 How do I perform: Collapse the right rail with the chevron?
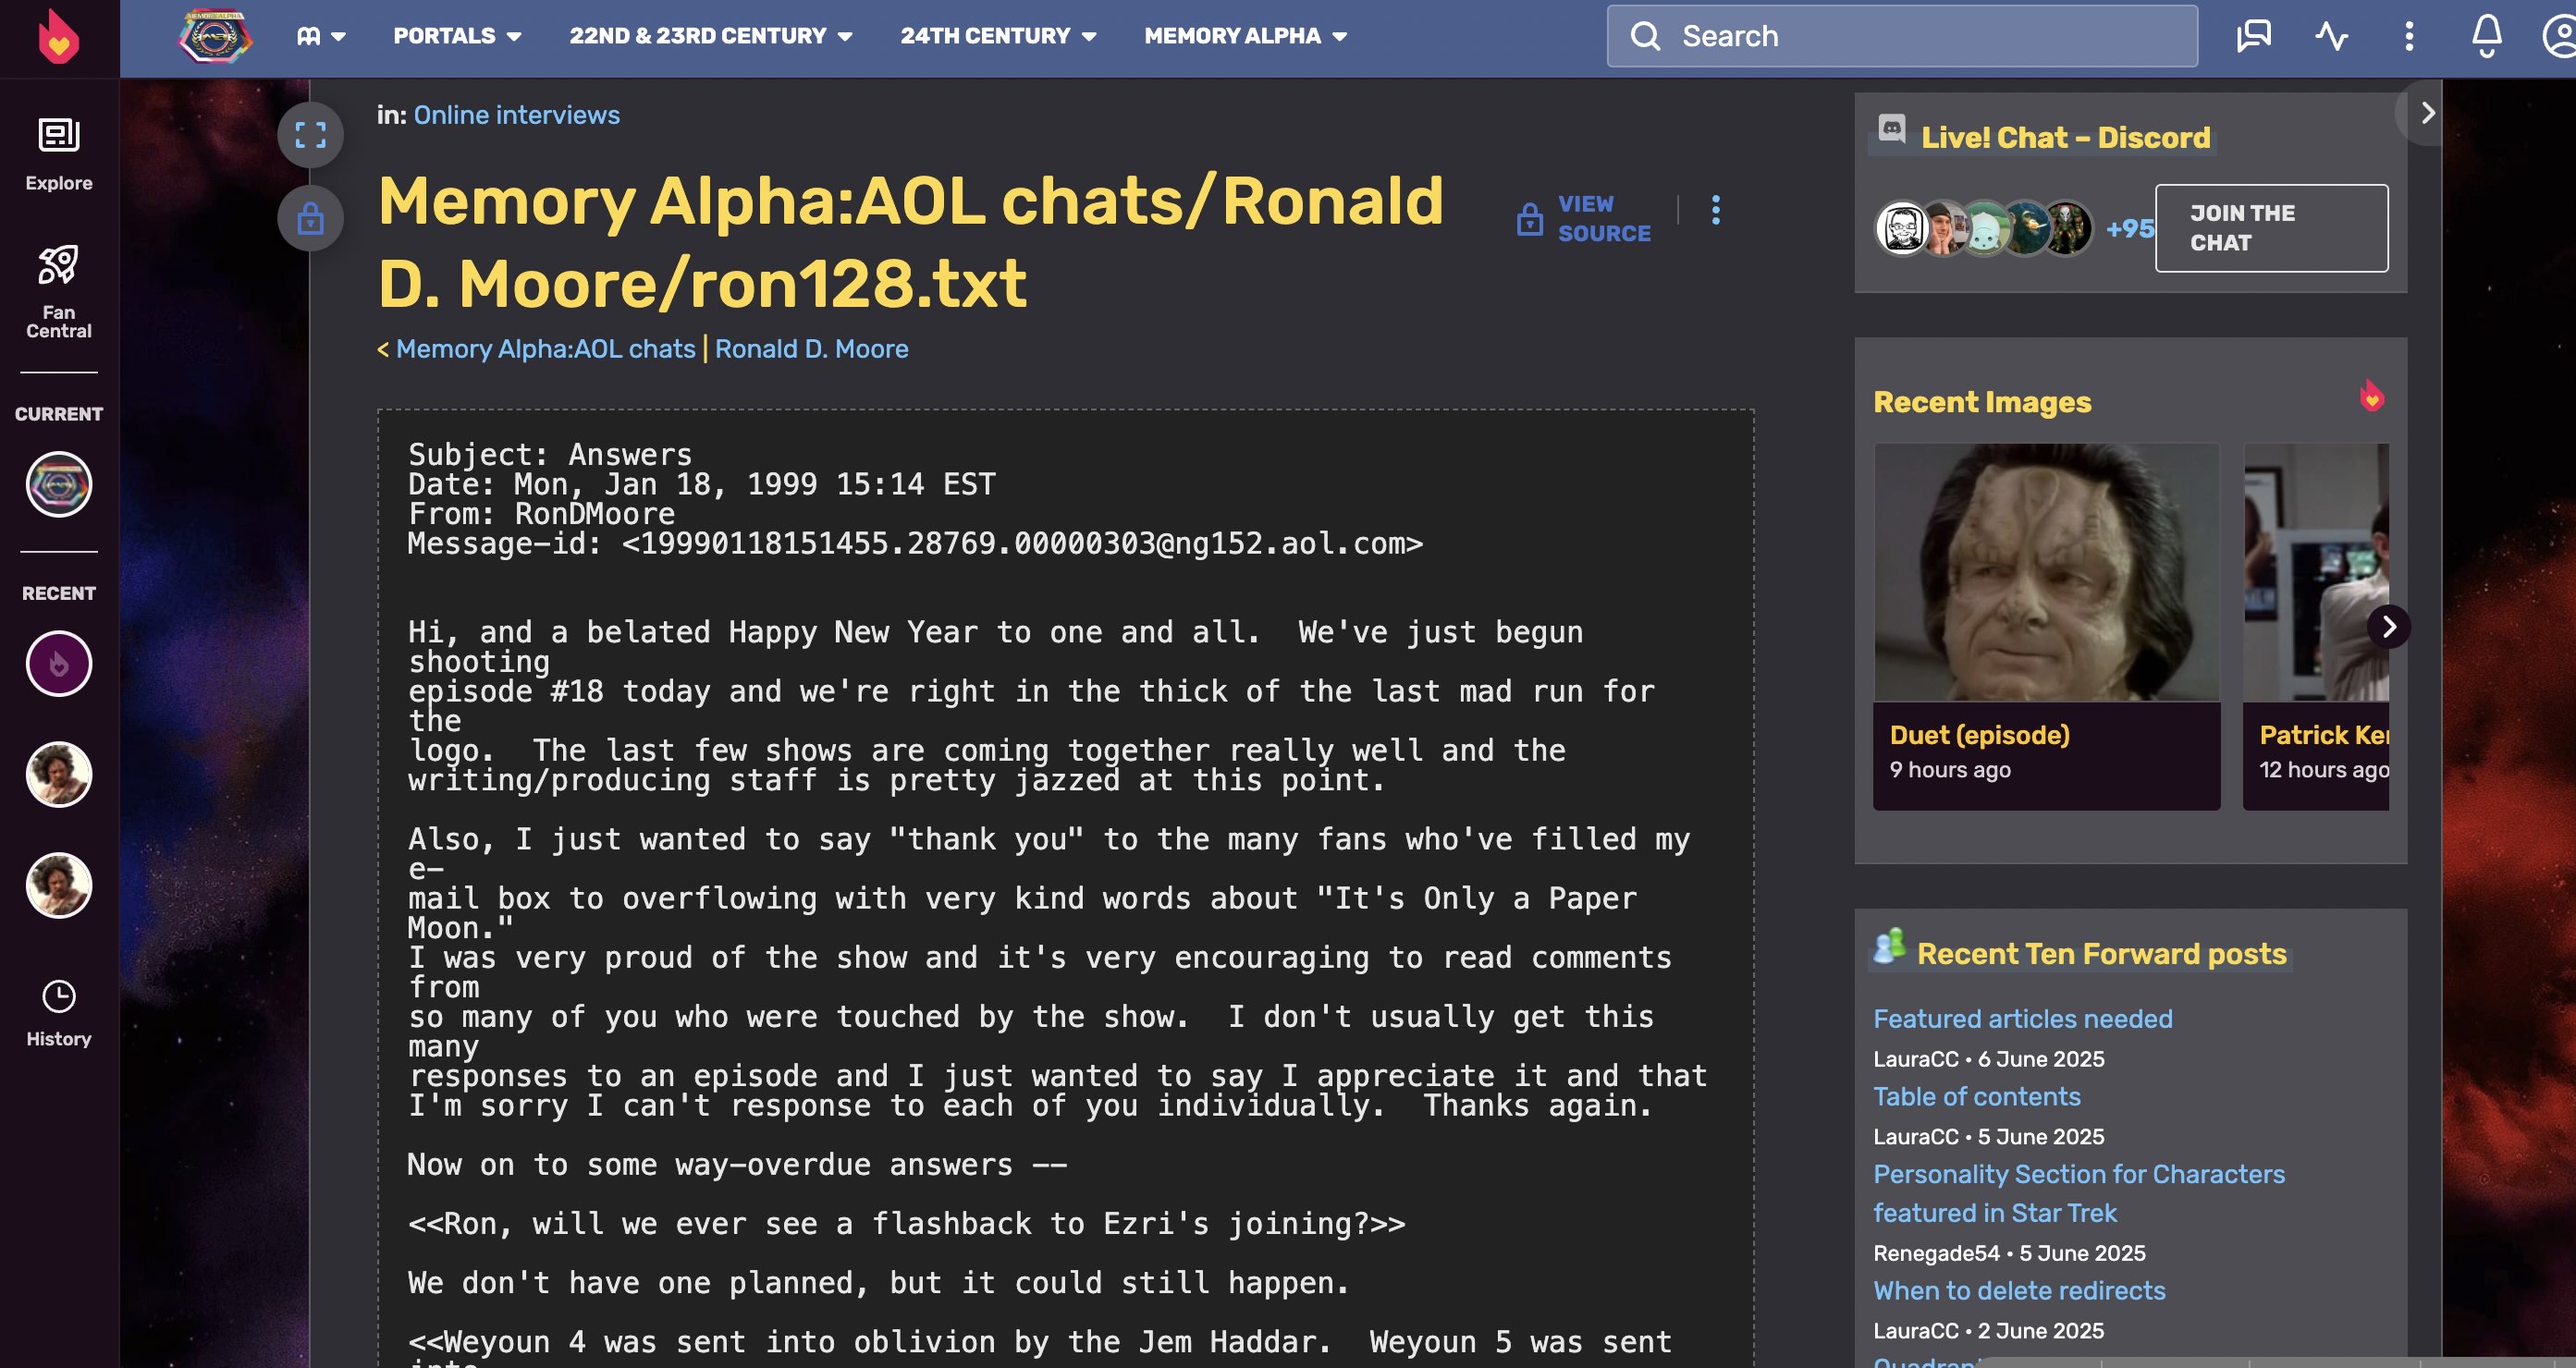point(2427,113)
